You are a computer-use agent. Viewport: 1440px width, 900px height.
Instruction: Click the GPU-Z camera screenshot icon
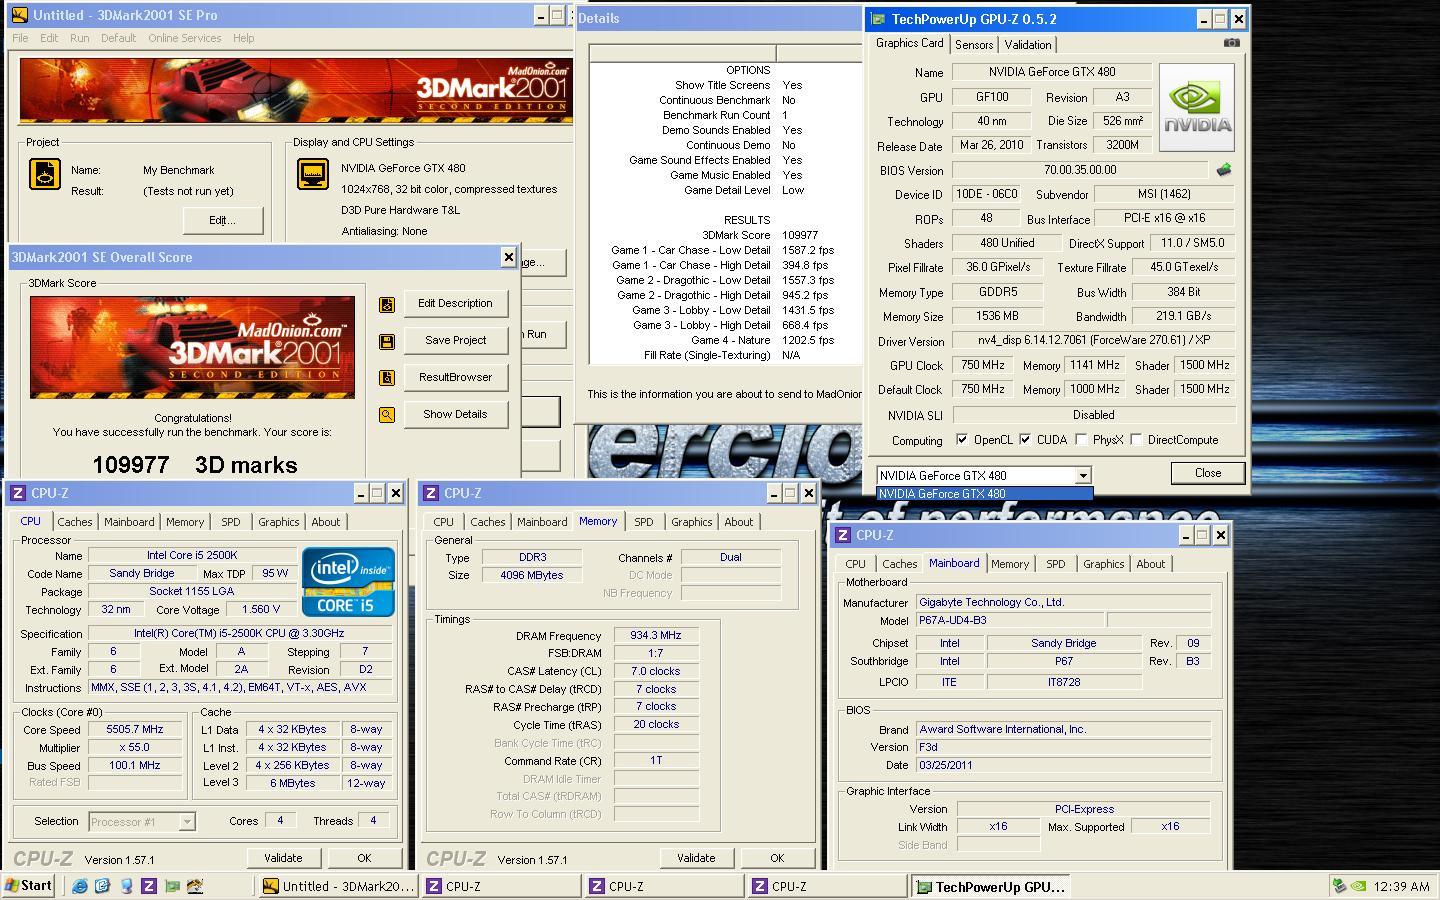1231,43
